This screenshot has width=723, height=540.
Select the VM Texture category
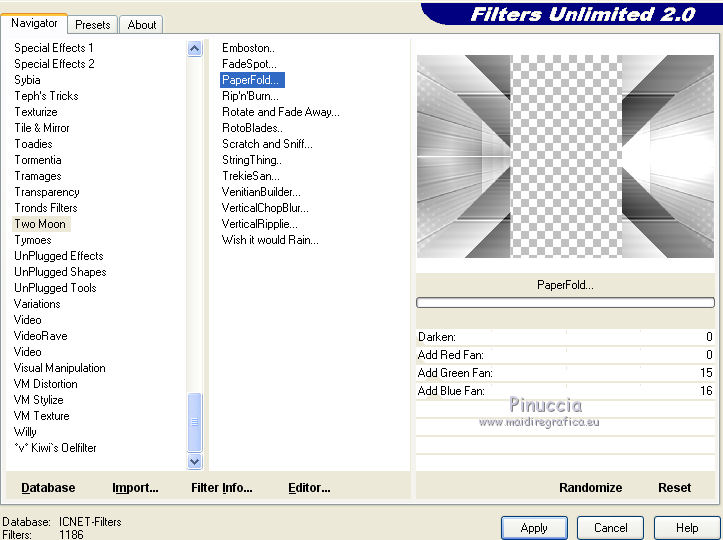point(41,416)
